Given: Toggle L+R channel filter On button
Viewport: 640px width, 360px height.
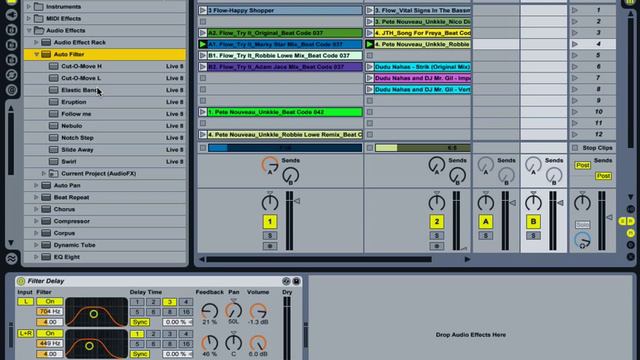Looking at the screenshot, I should click(x=50, y=333).
